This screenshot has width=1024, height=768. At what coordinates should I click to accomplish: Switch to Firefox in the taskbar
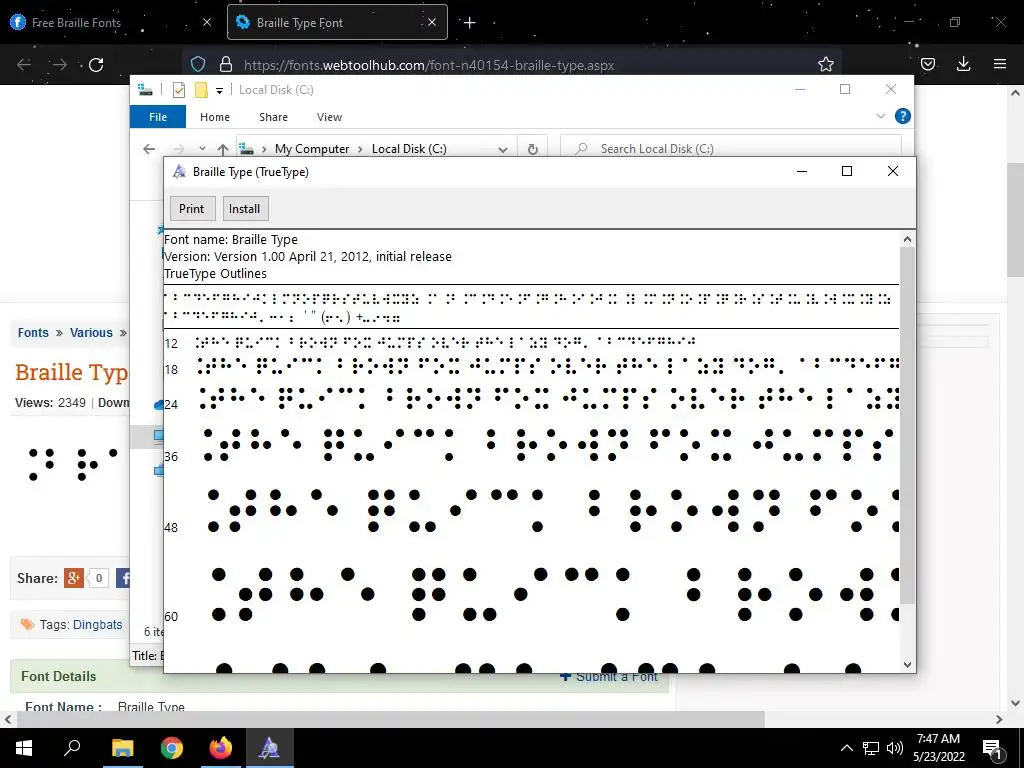pos(221,748)
